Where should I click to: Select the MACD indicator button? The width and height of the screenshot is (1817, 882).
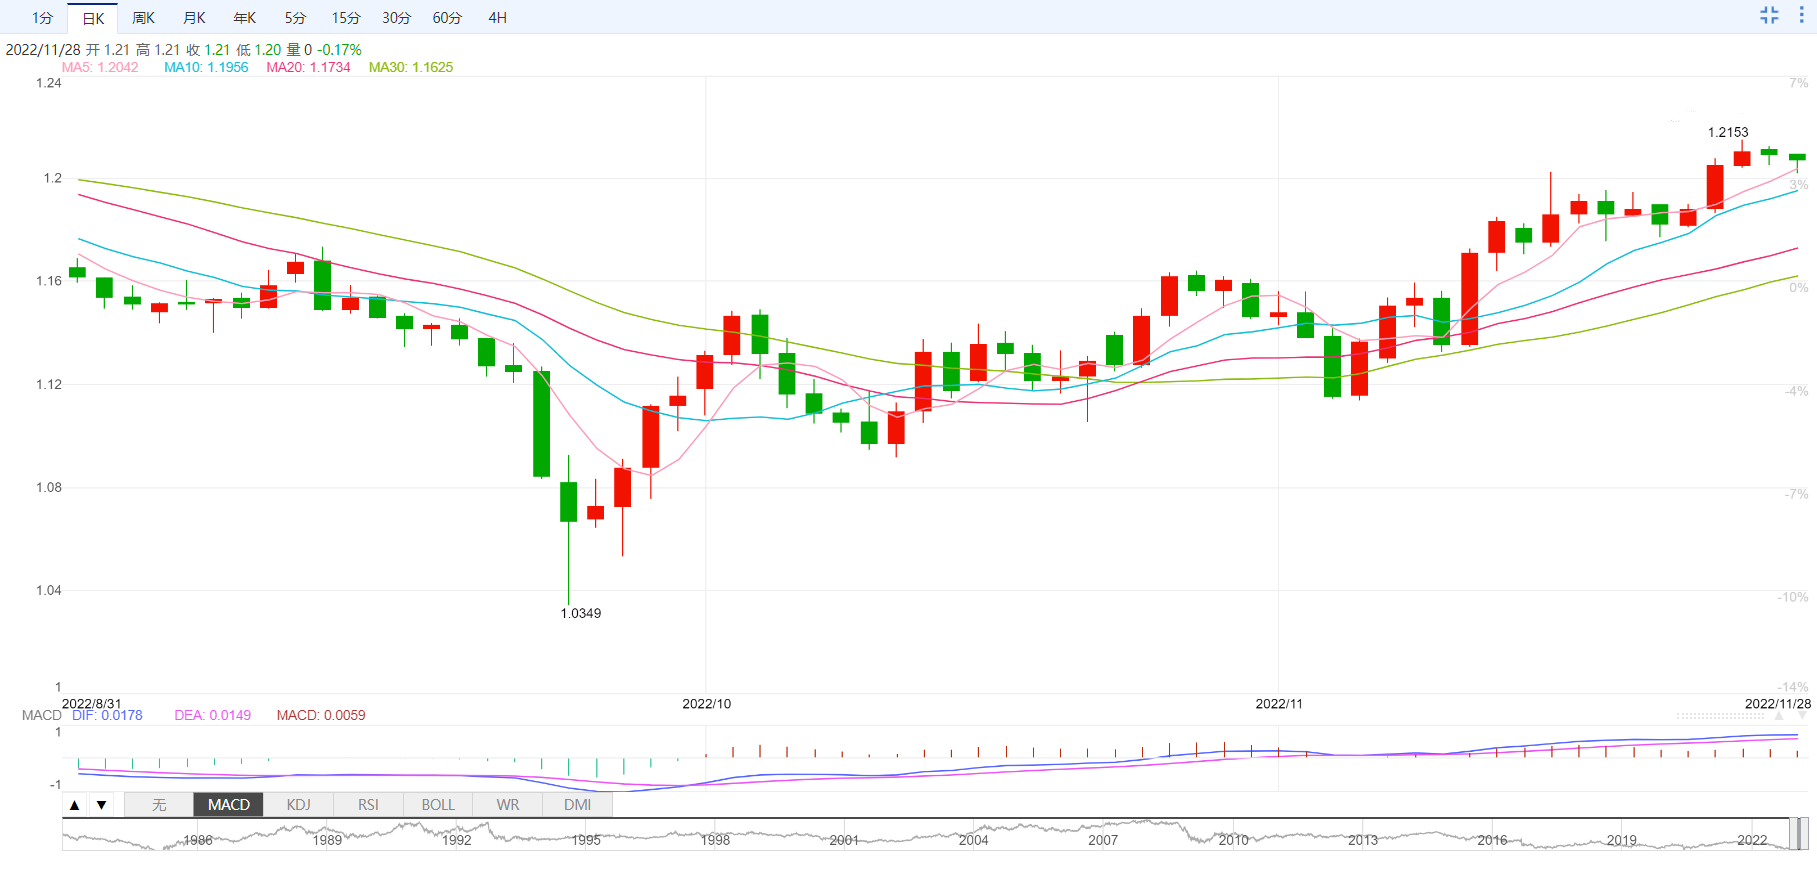point(229,805)
